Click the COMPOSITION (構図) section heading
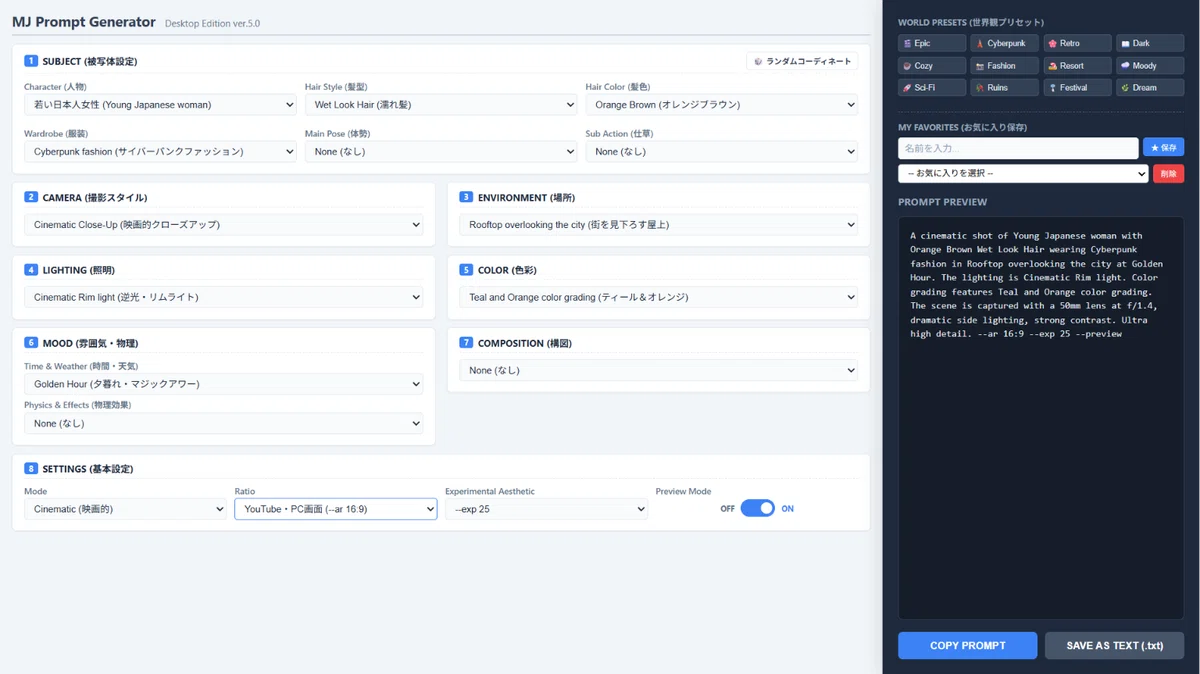Viewport: 1200px width, 674px height. pos(525,343)
